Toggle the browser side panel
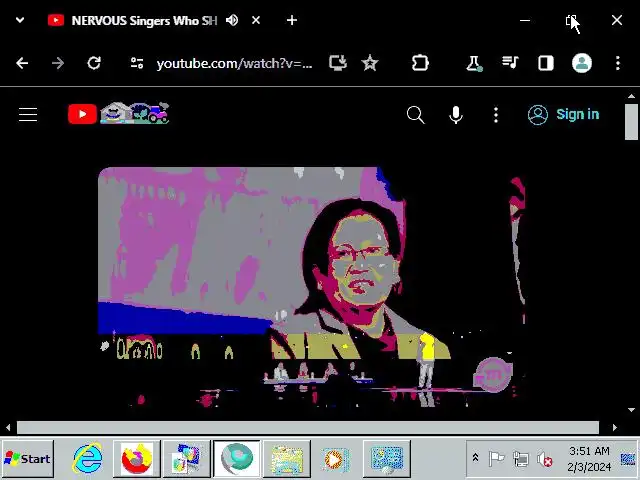The image size is (640, 480). pyautogui.click(x=546, y=63)
